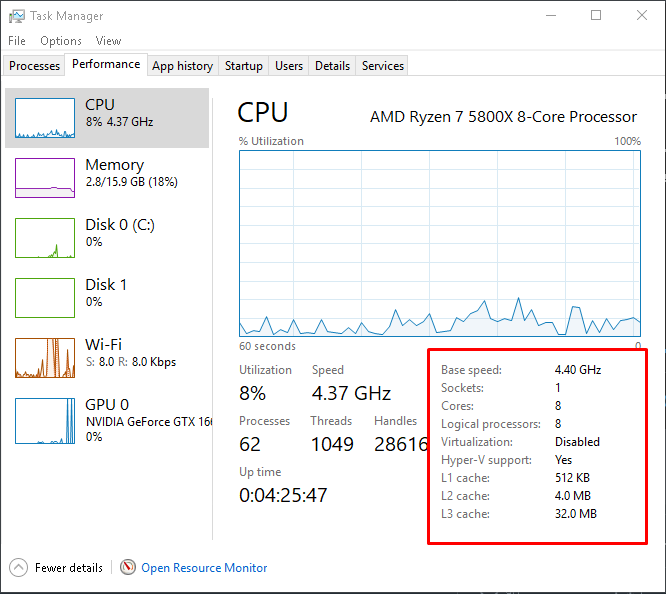
Task: Click the Wi-Fi send/receive rate text
Action: tap(131, 362)
